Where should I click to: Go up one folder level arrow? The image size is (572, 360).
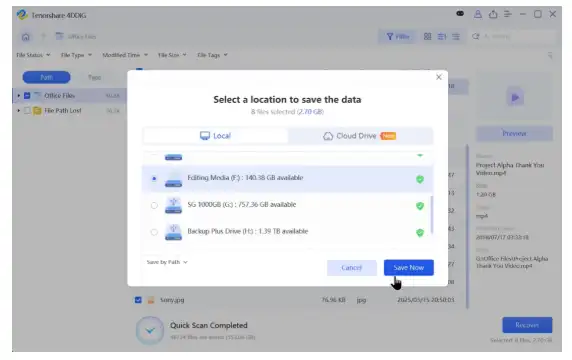43,36
